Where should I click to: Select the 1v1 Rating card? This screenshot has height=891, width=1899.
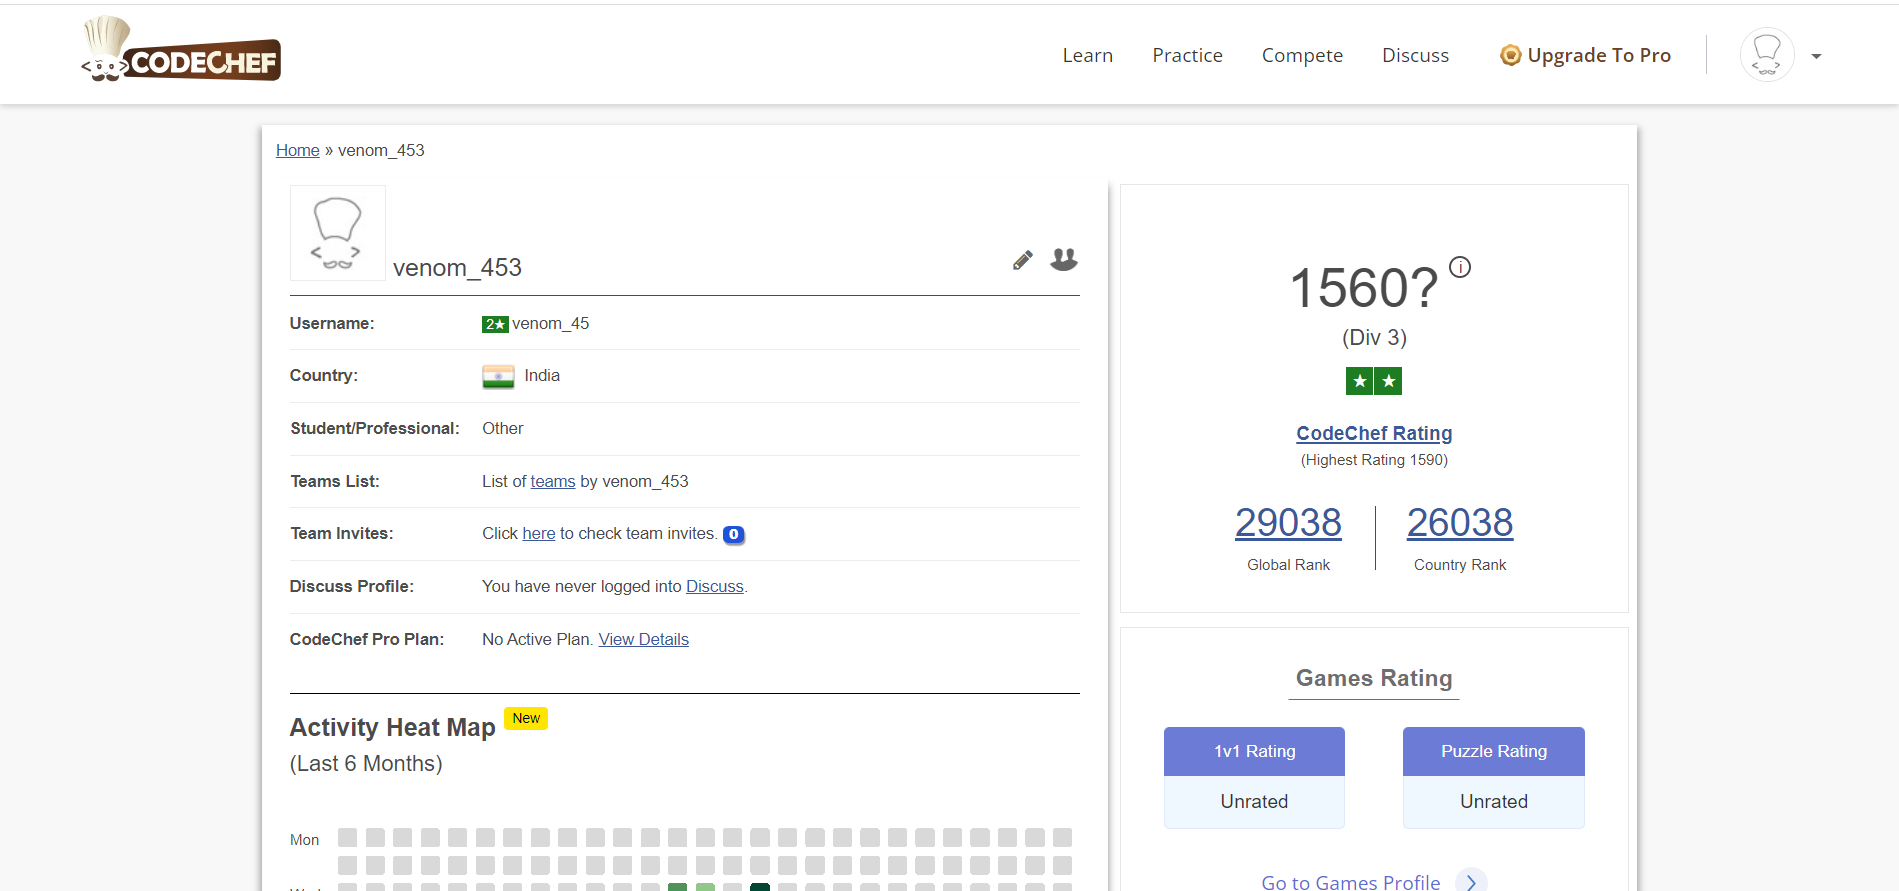(1254, 777)
